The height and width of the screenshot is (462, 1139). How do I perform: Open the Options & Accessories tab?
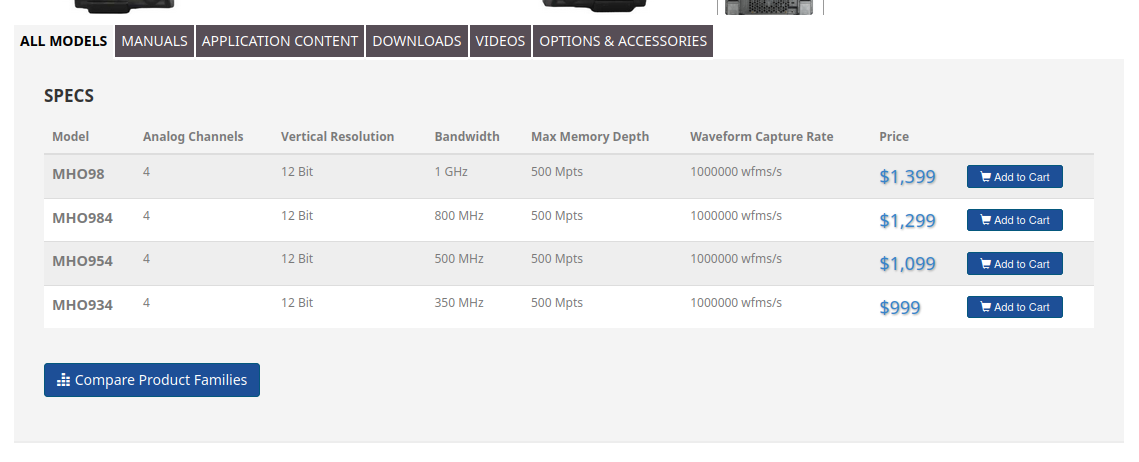622,41
